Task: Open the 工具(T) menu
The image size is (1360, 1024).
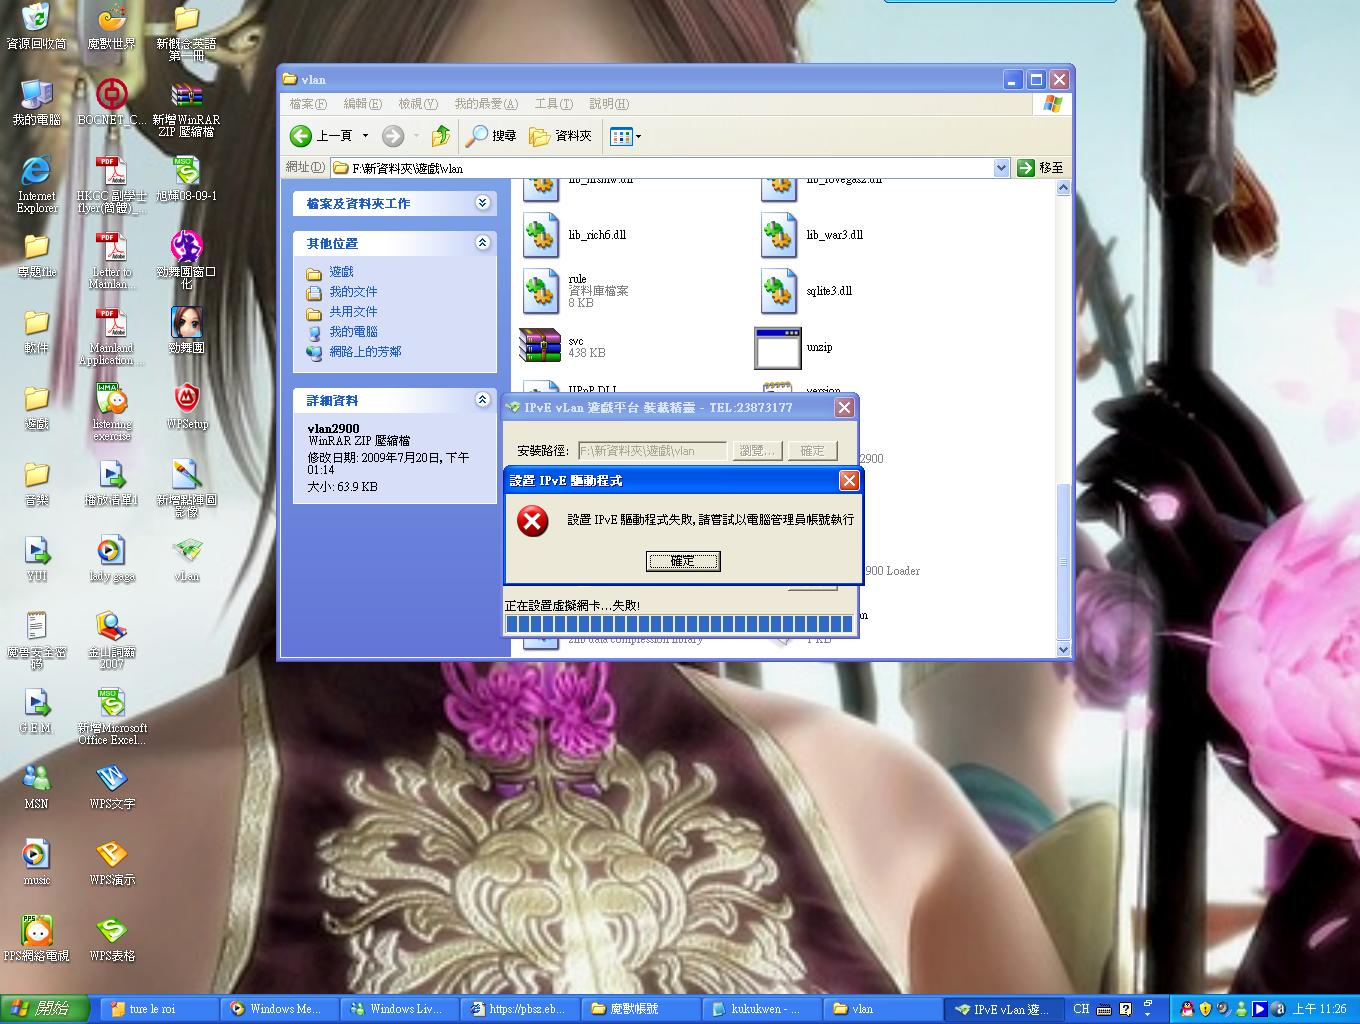Action: pyautogui.click(x=553, y=104)
